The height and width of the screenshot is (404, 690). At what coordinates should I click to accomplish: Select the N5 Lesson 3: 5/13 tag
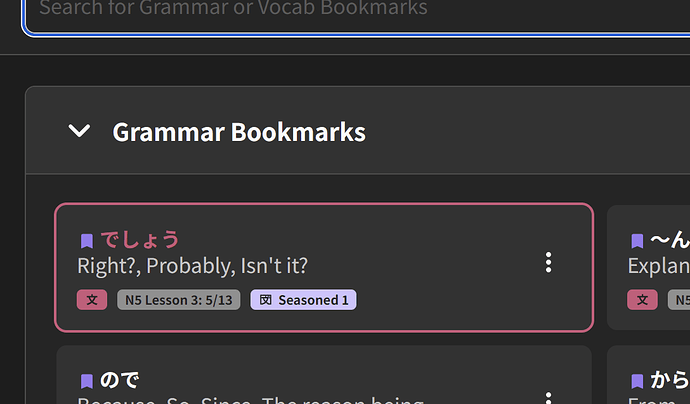179,300
